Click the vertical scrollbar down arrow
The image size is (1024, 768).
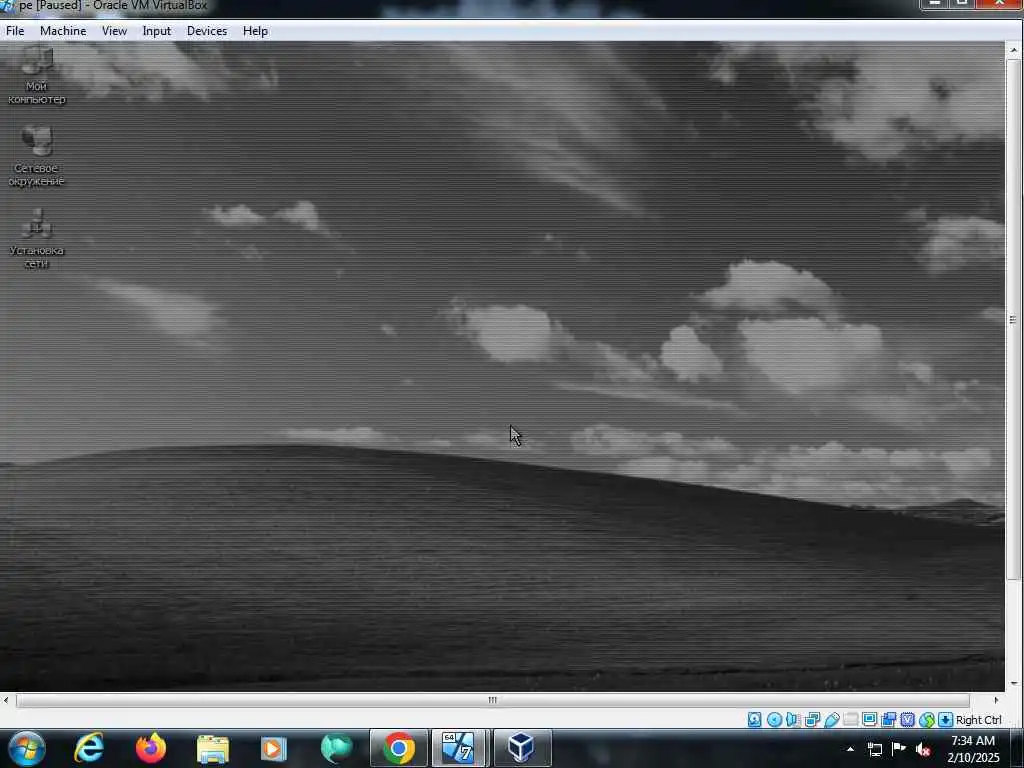[1014, 684]
